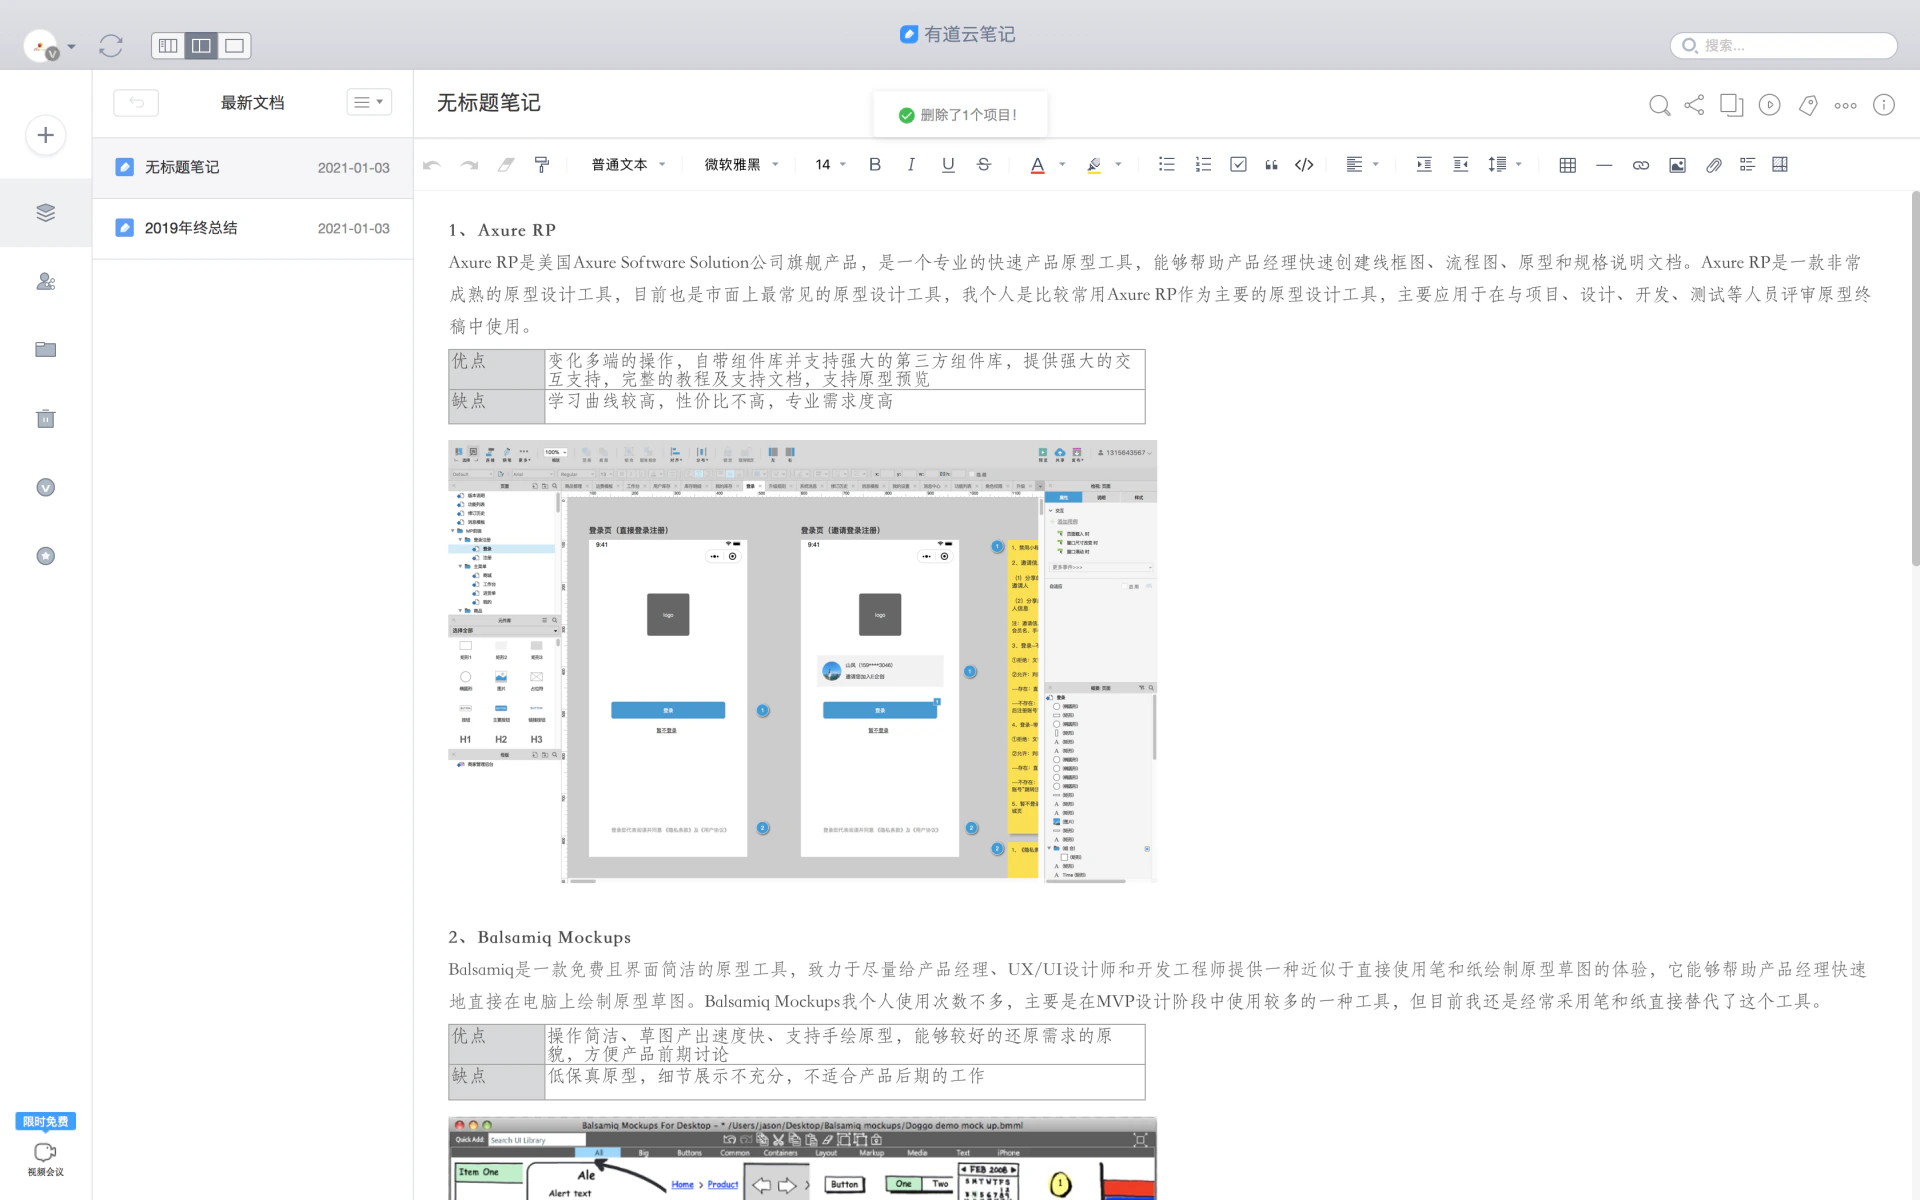Insert a block quote
Image resolution: width=1920 pixels, height=1200 pixels.
tap(1271, 165)
